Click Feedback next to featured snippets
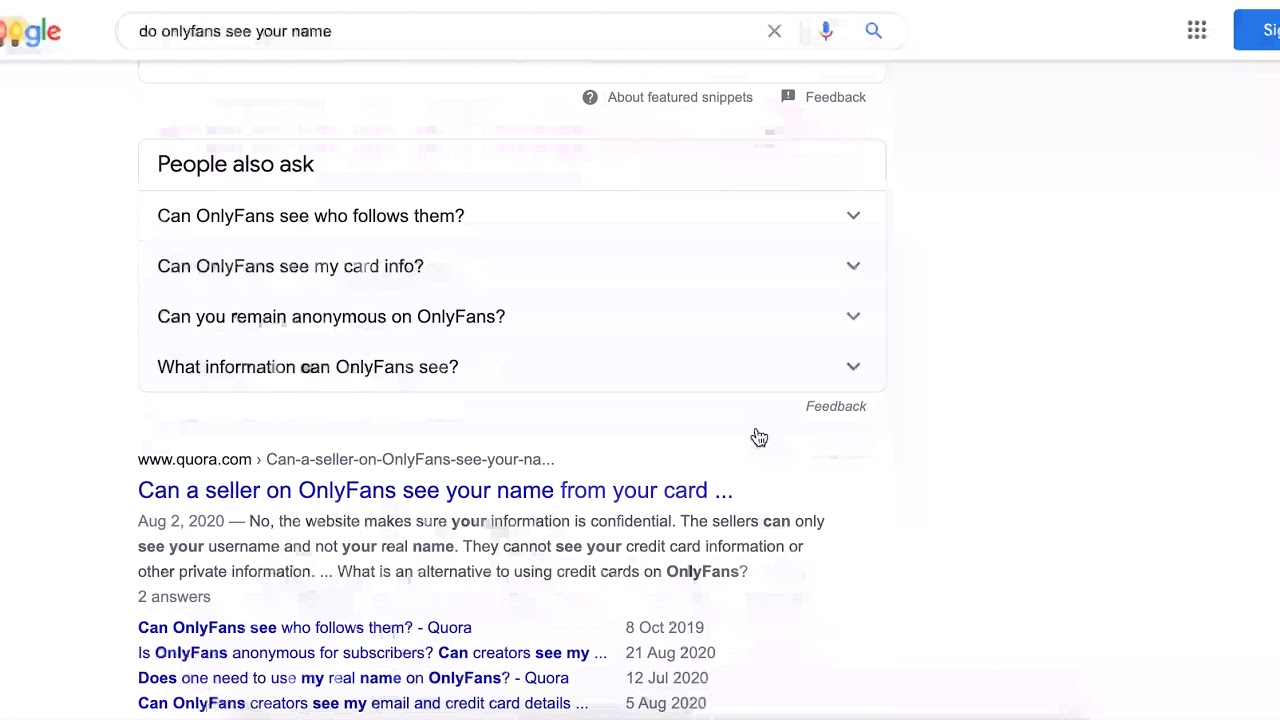This screenshot has width=1280, height=720. click(x=835, y=97)
